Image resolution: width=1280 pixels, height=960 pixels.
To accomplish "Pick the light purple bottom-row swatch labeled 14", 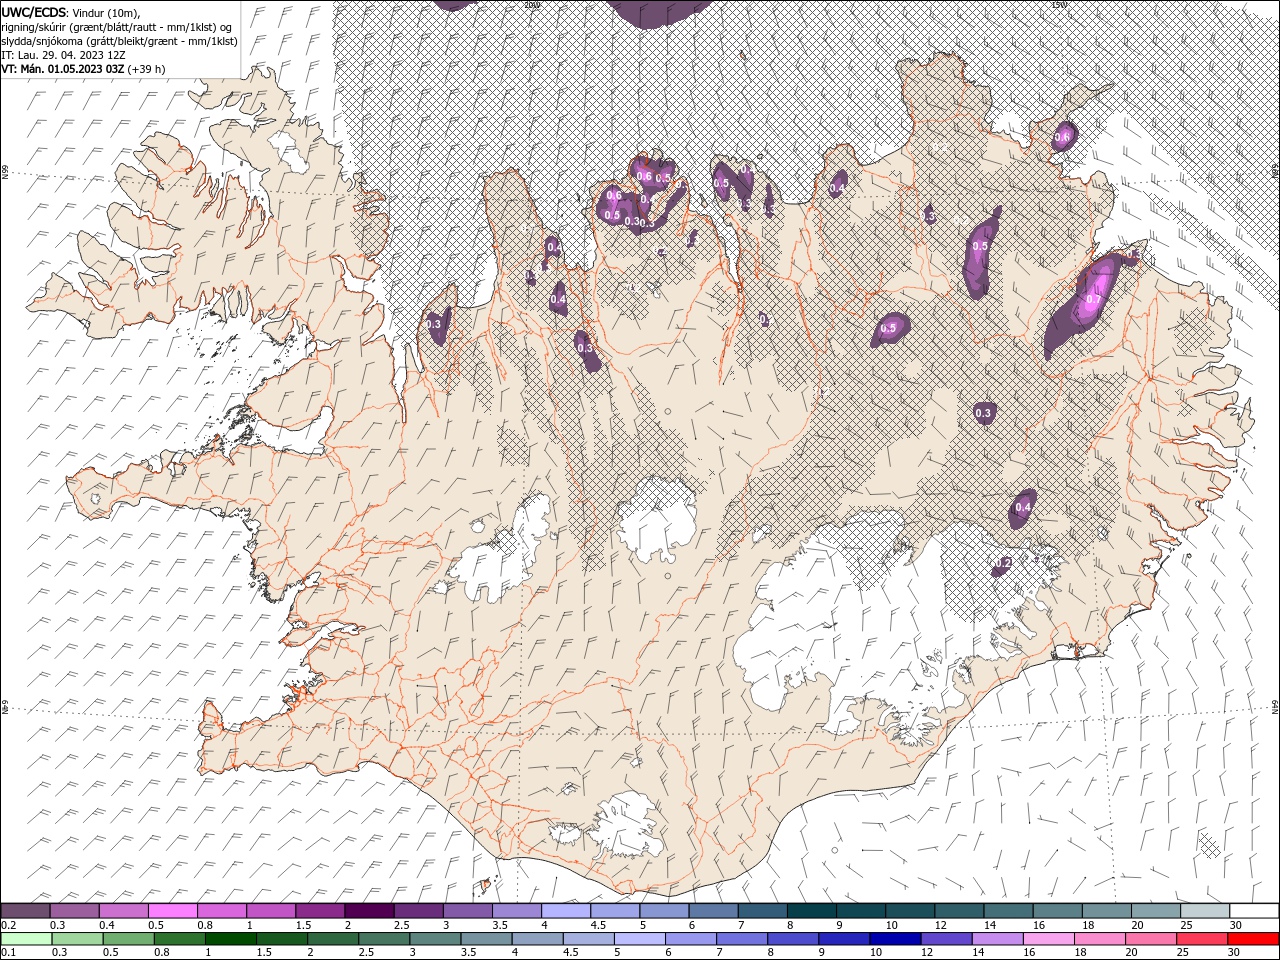I will (997, 939).
